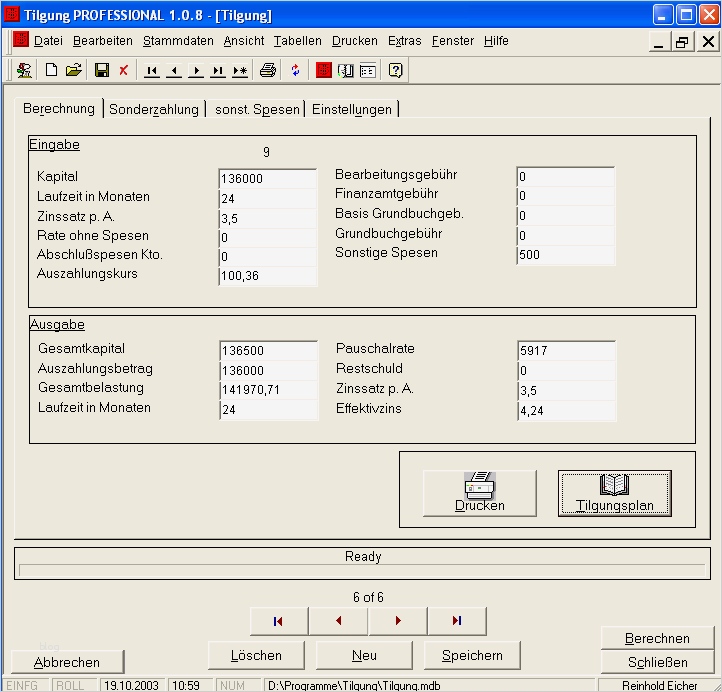Open the Drucken menu
722x692 pixels.
[x=355, y=41]
